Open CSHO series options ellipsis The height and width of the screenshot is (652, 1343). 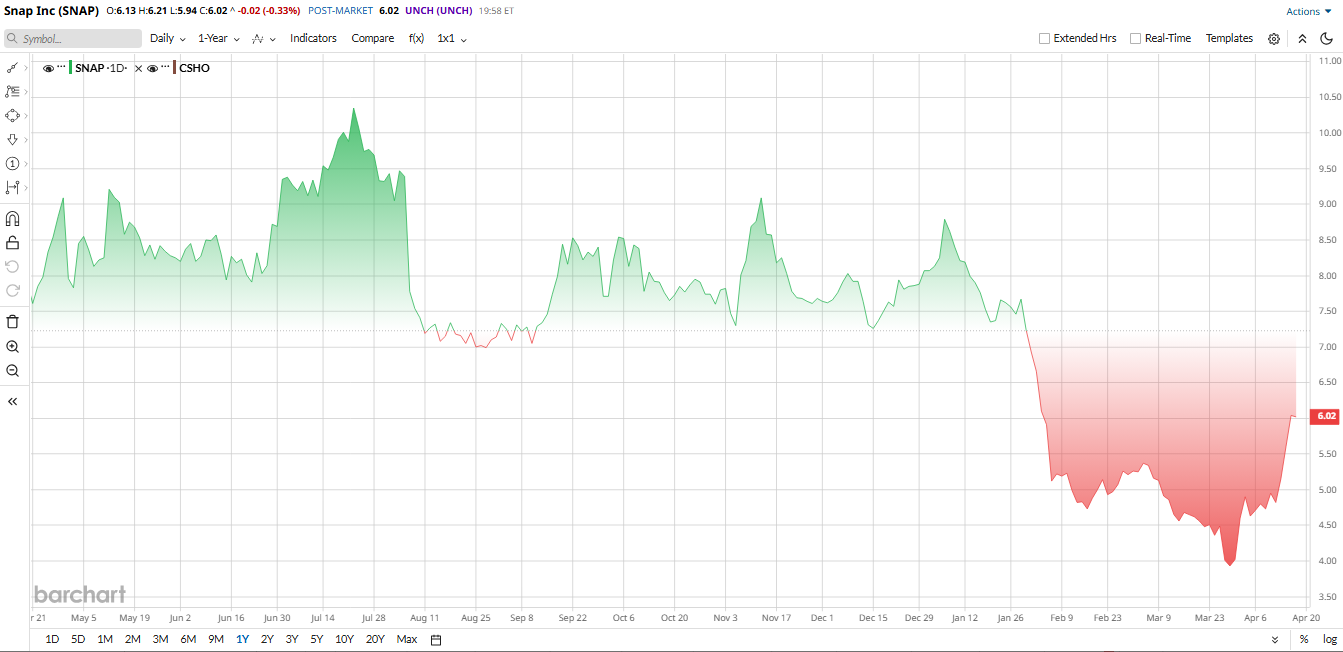[x=165, y=67]
